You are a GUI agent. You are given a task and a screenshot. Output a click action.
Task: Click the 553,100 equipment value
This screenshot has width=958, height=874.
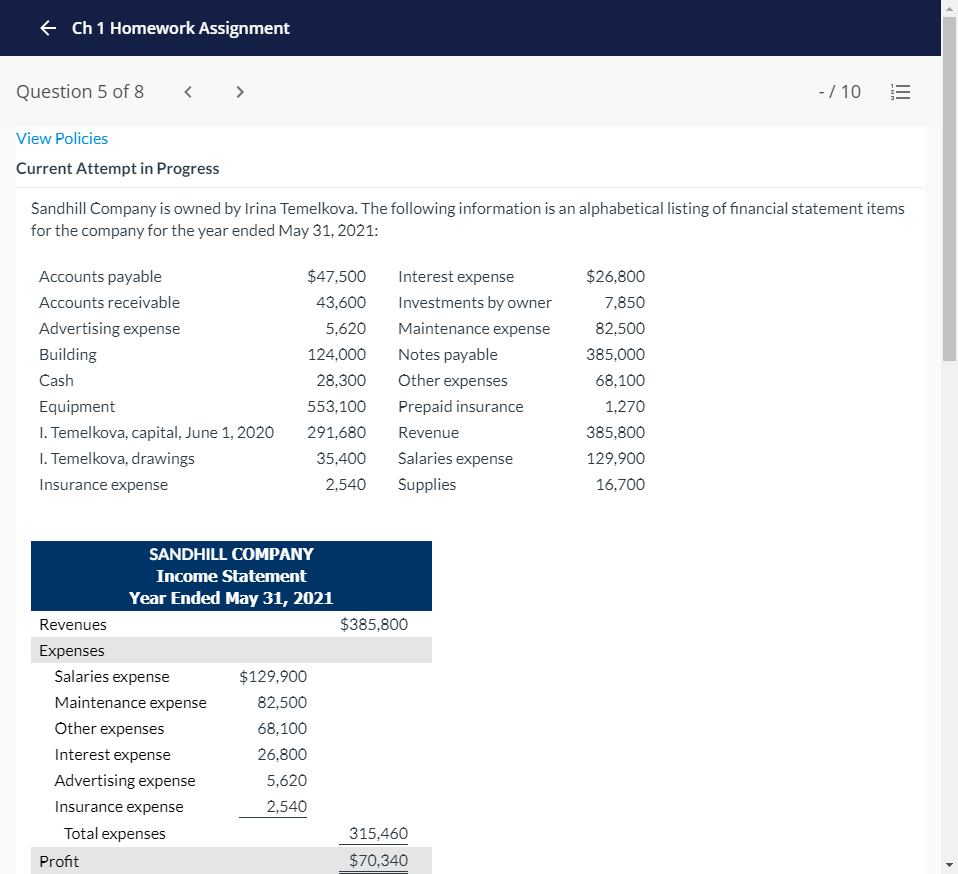(x=337, y=407)
